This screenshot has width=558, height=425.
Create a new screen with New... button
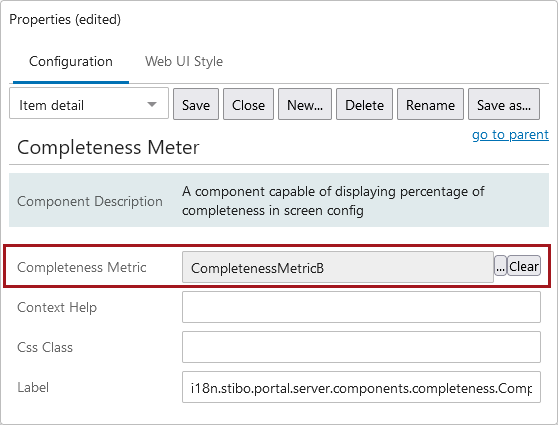[x=305, y=104]
